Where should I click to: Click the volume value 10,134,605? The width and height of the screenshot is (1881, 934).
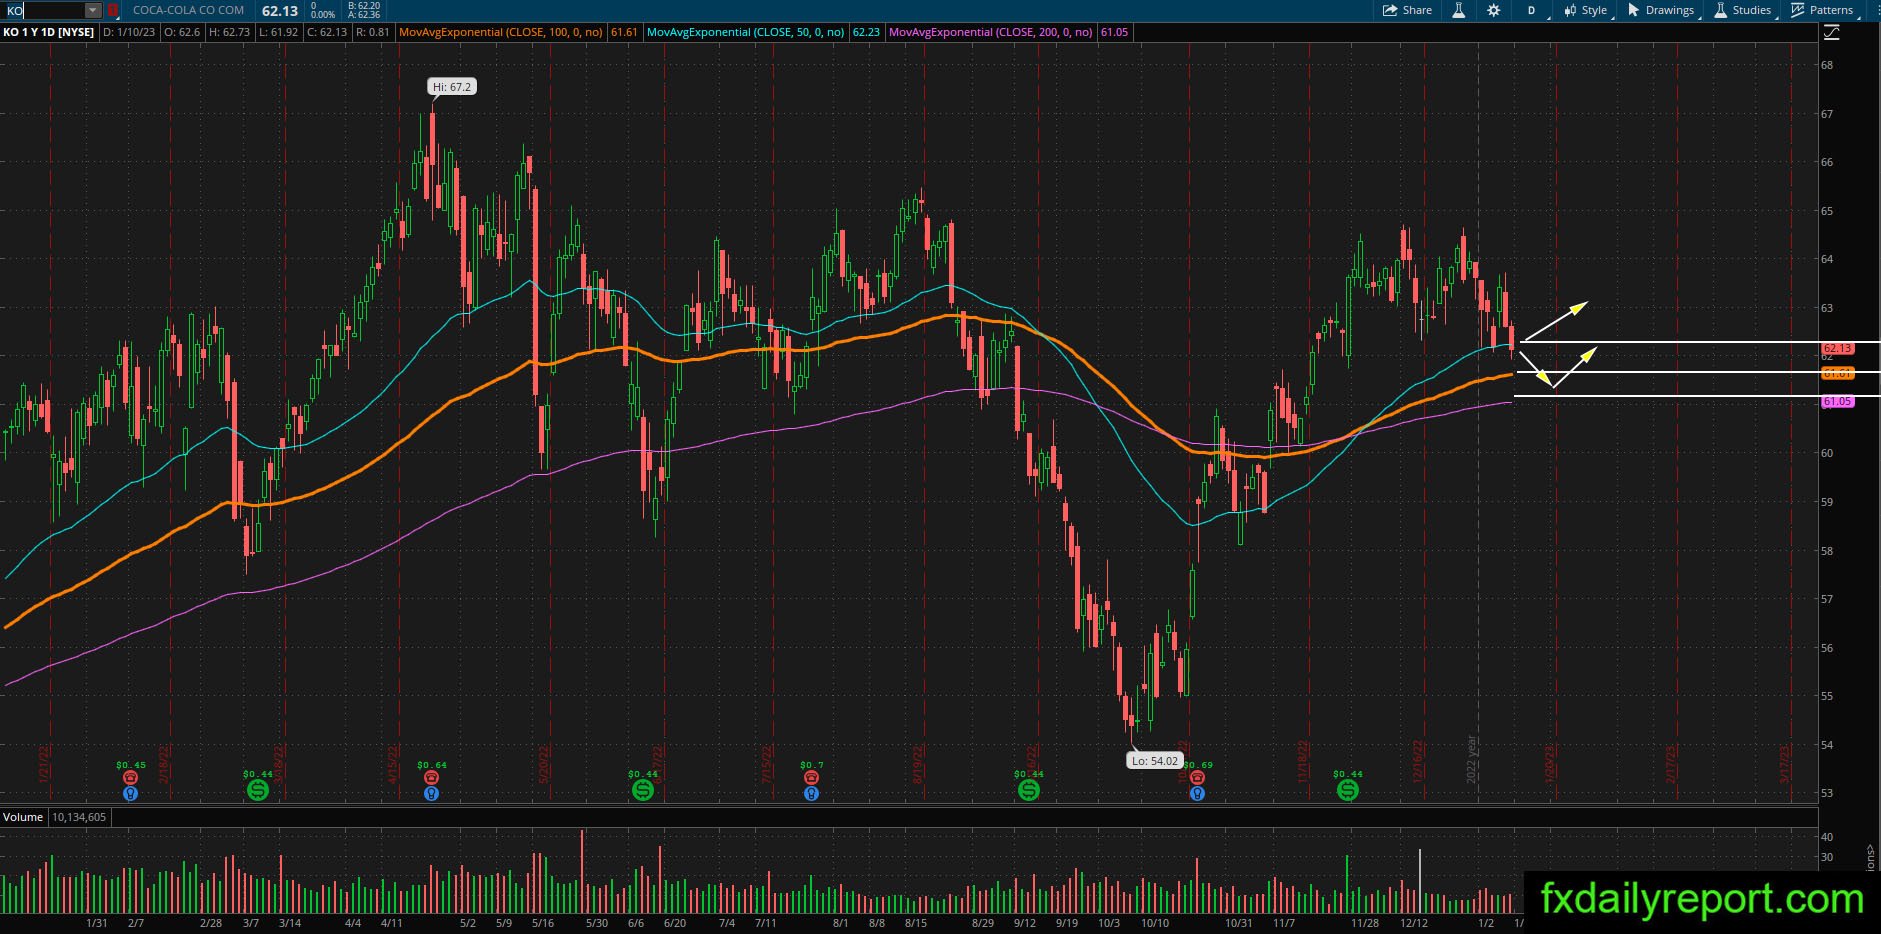79,817
